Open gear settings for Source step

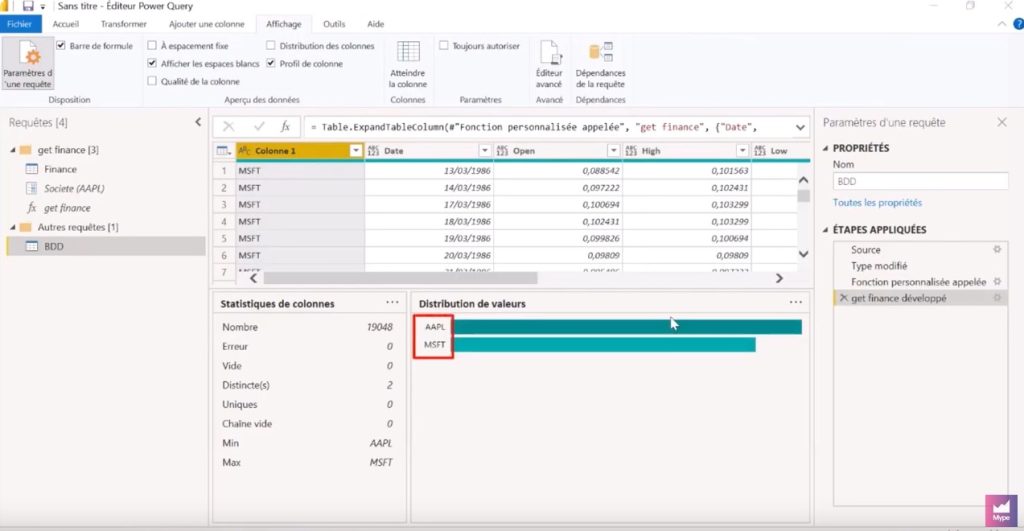coord(997,249)
